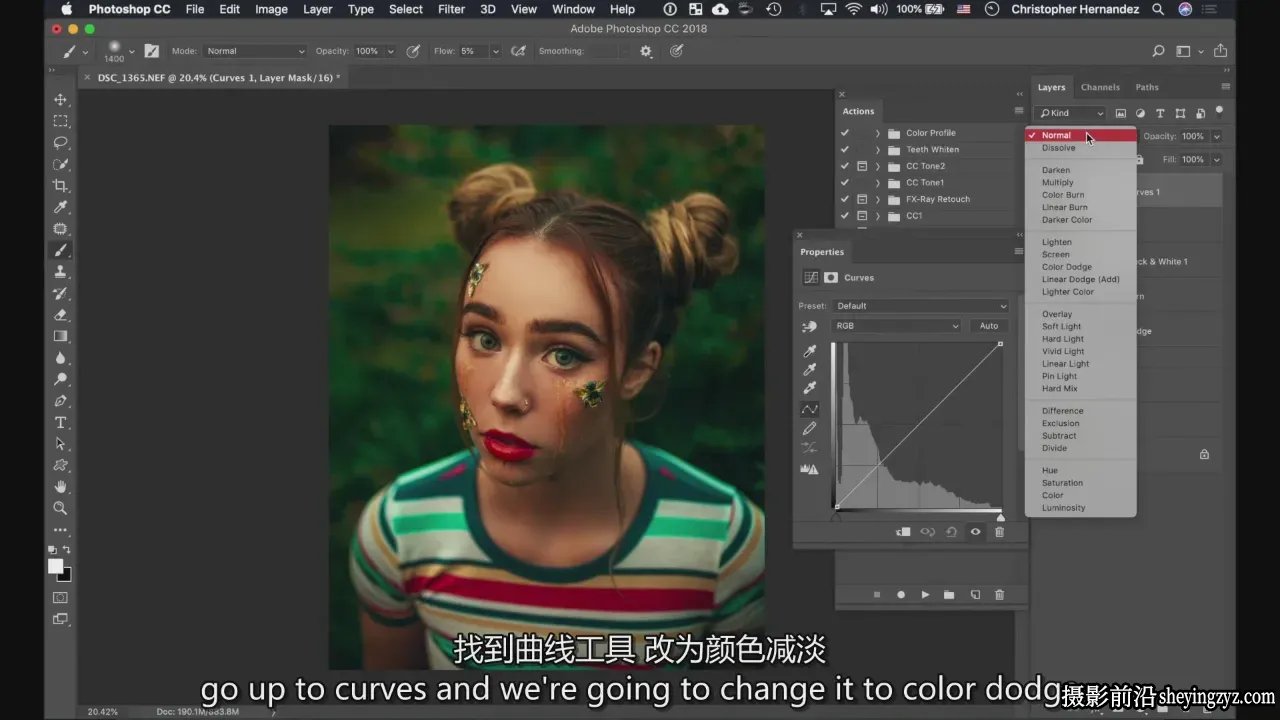Open the RGB channel dropdown
The image size is (1280, 720).
click(x=897, y=326)
